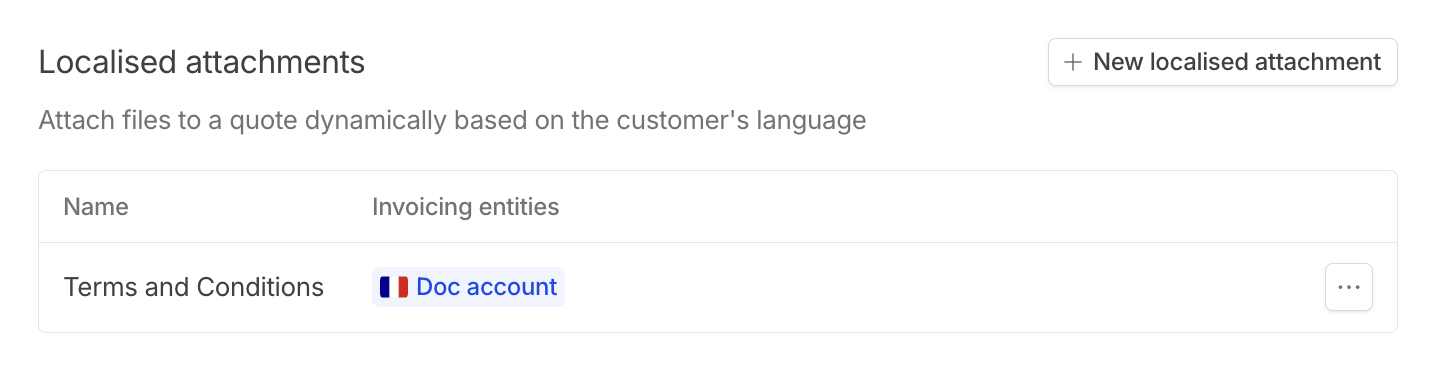Image resolution: width=1436 pixels, height=372 pixels.
Task: Click the attachment description subtitle text
Action: point(452,121)
